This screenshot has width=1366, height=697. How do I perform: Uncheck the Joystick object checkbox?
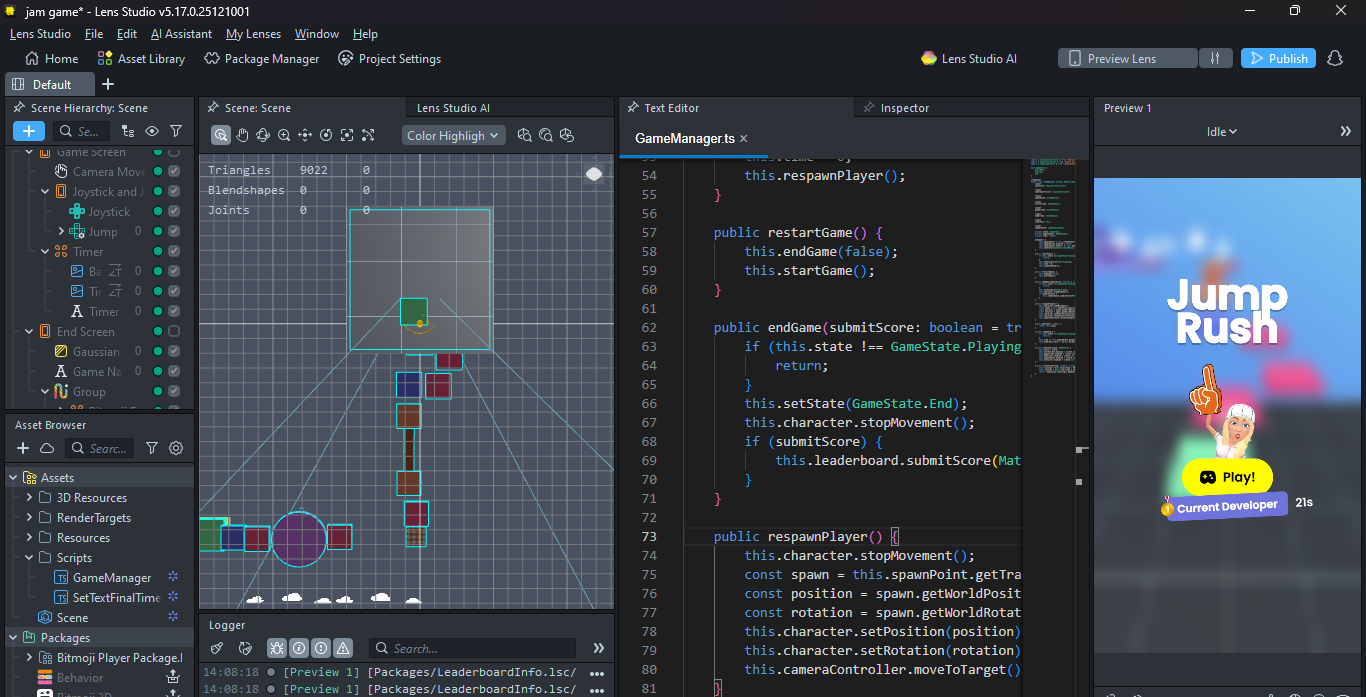point(174,212)
